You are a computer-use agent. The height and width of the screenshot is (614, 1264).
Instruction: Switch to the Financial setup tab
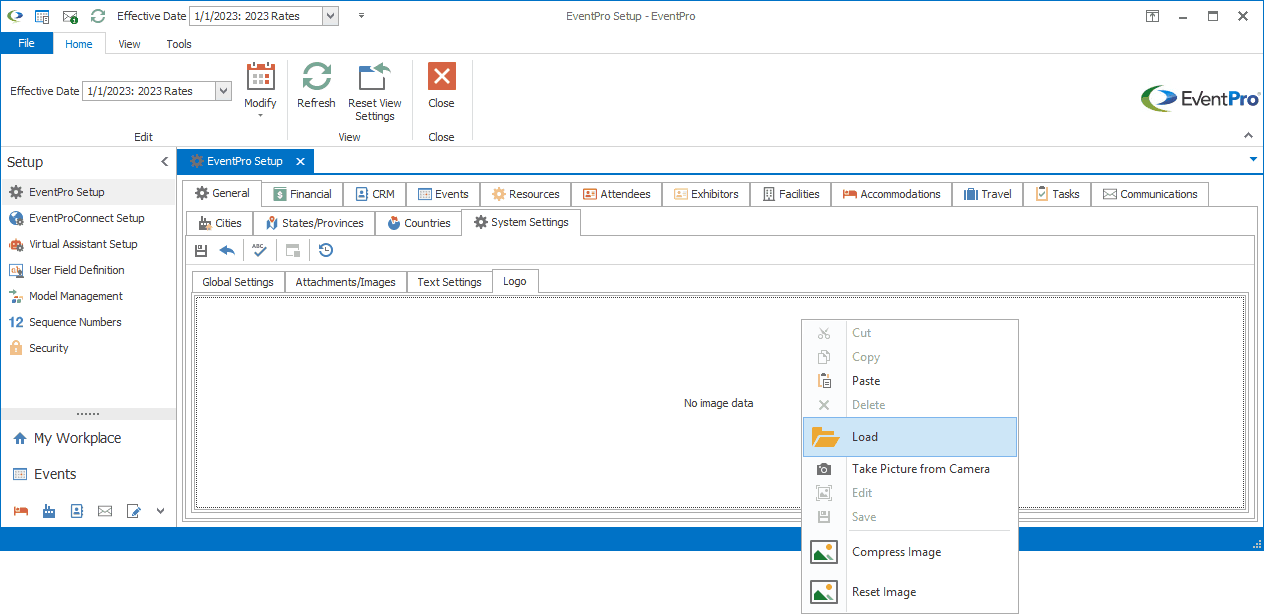[302, 194]
